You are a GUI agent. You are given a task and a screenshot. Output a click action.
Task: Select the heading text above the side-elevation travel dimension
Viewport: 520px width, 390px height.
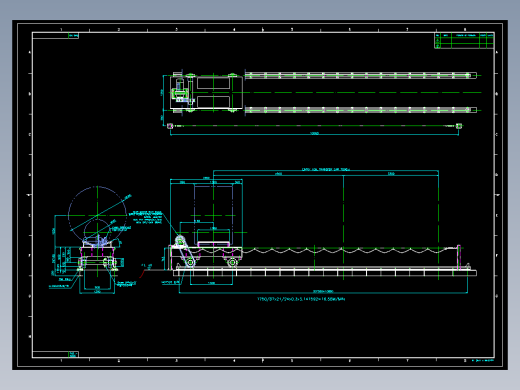point(326,169)
